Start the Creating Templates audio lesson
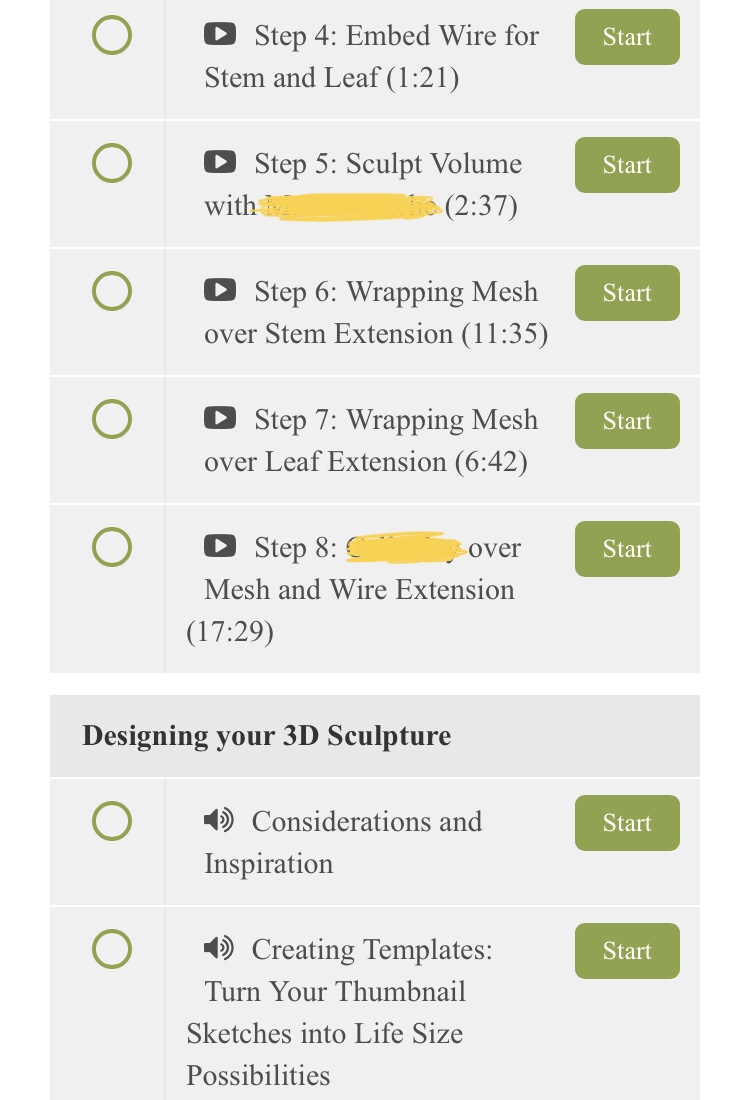The height and width of the screenshot is (1100, 750). click(x=627, y=951)
